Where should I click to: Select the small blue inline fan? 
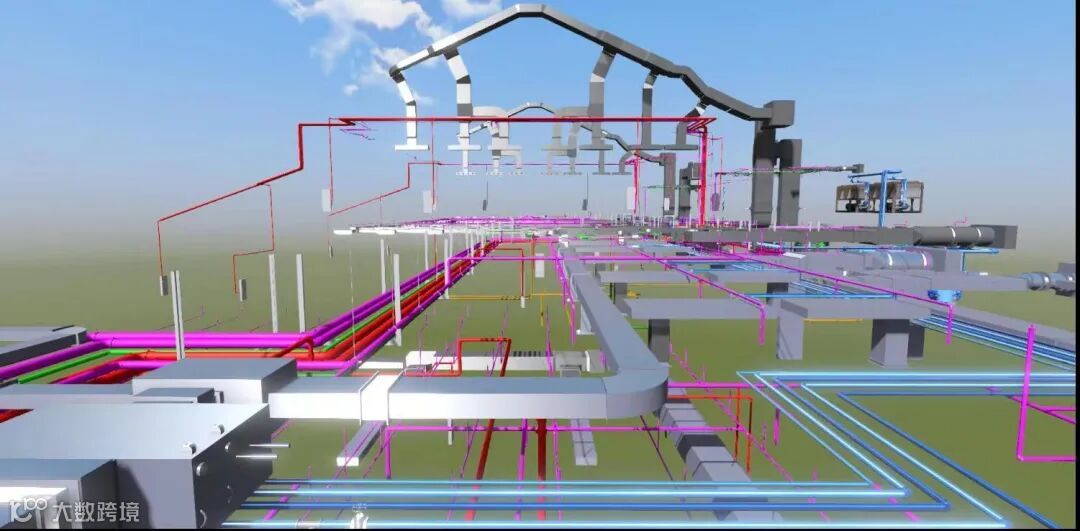944,295
